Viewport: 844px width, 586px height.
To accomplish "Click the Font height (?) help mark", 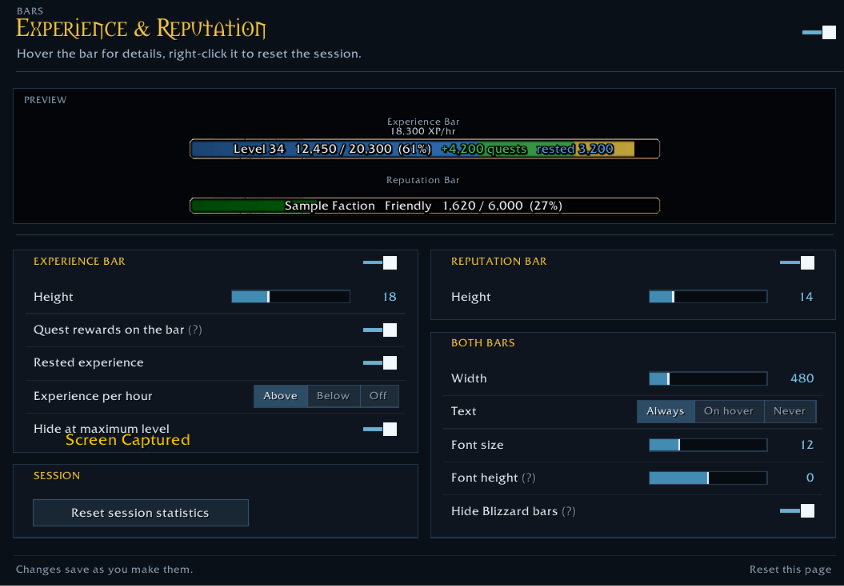I will click(x=529, y=478).
